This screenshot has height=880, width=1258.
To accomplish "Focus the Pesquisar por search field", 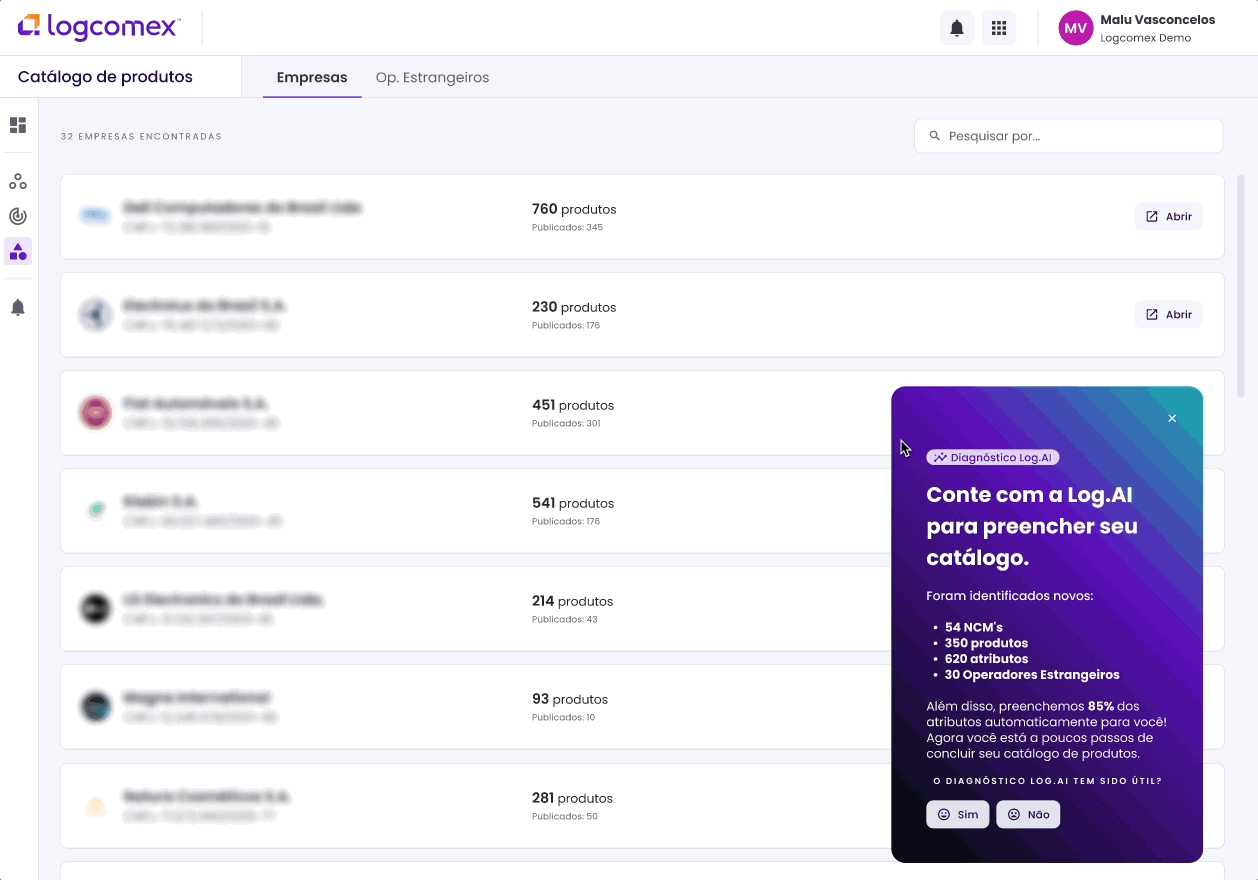I will pyautogui.click(x=1068, y=136).
